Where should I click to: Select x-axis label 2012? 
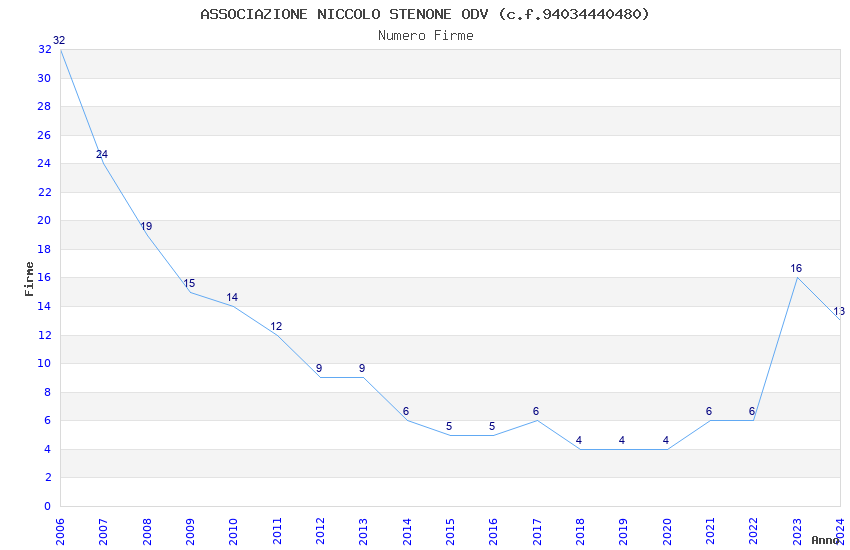pyautogui.click(x=320, y=532)
